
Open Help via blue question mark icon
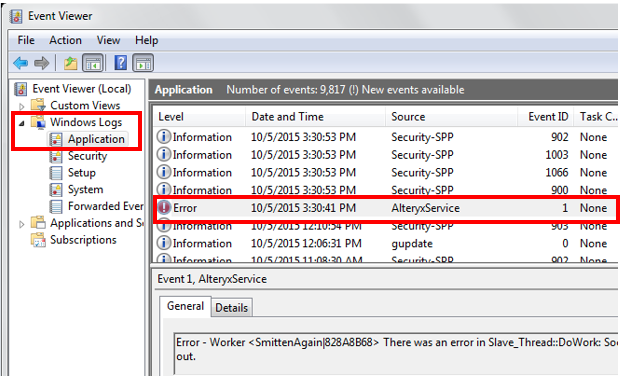click(120, 63)
